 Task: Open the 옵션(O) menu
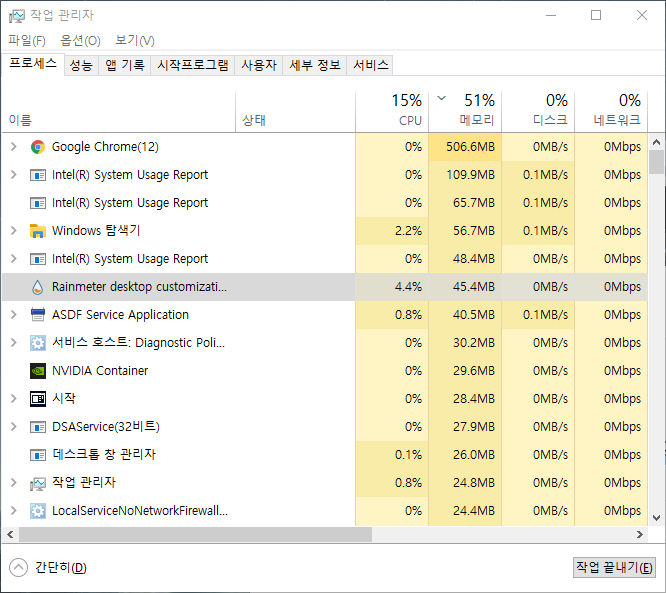pos(80,41)
